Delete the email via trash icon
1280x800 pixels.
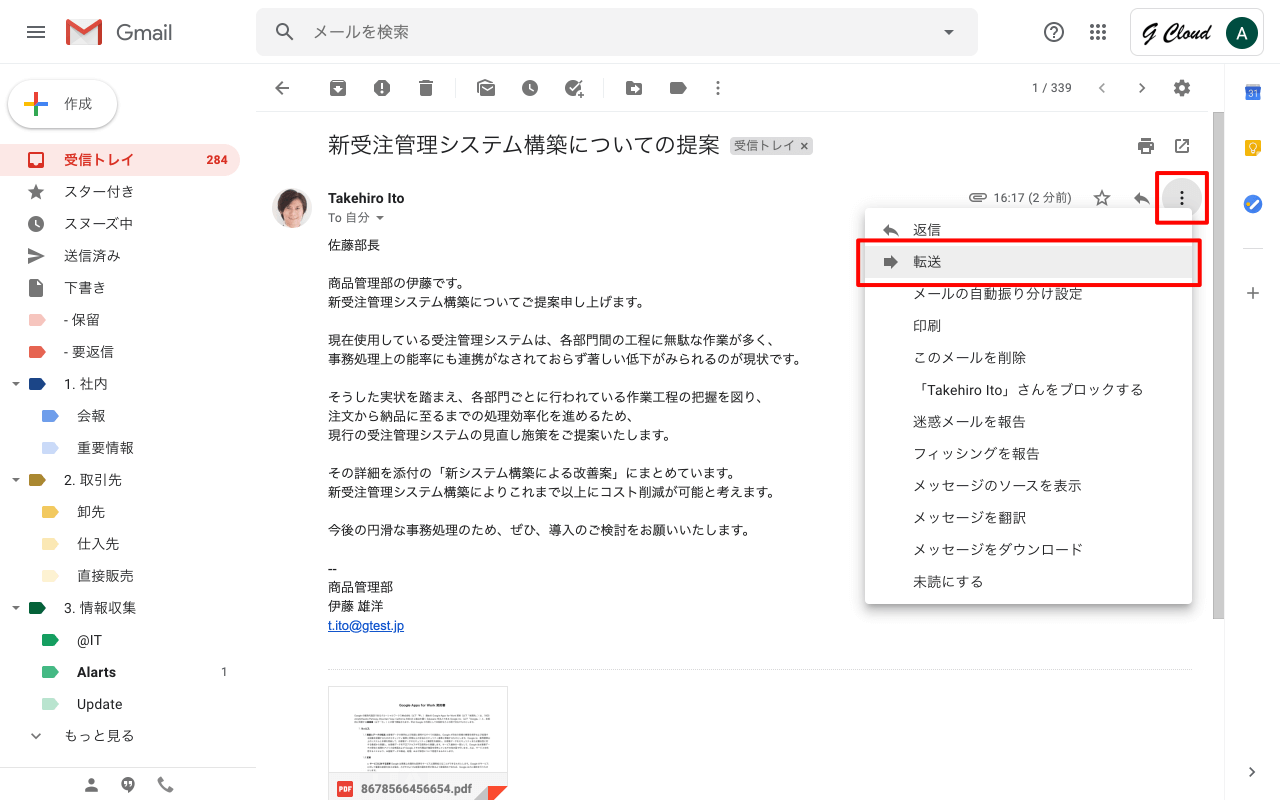point(426,88)
